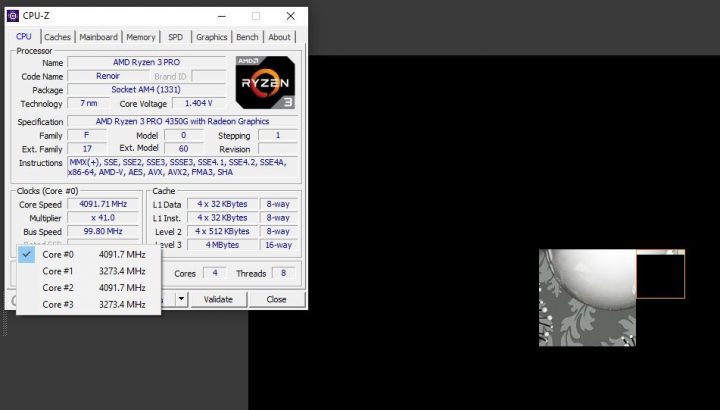
Task: Click the orange-outlined black render tile
Action: [x=660, y=274]
